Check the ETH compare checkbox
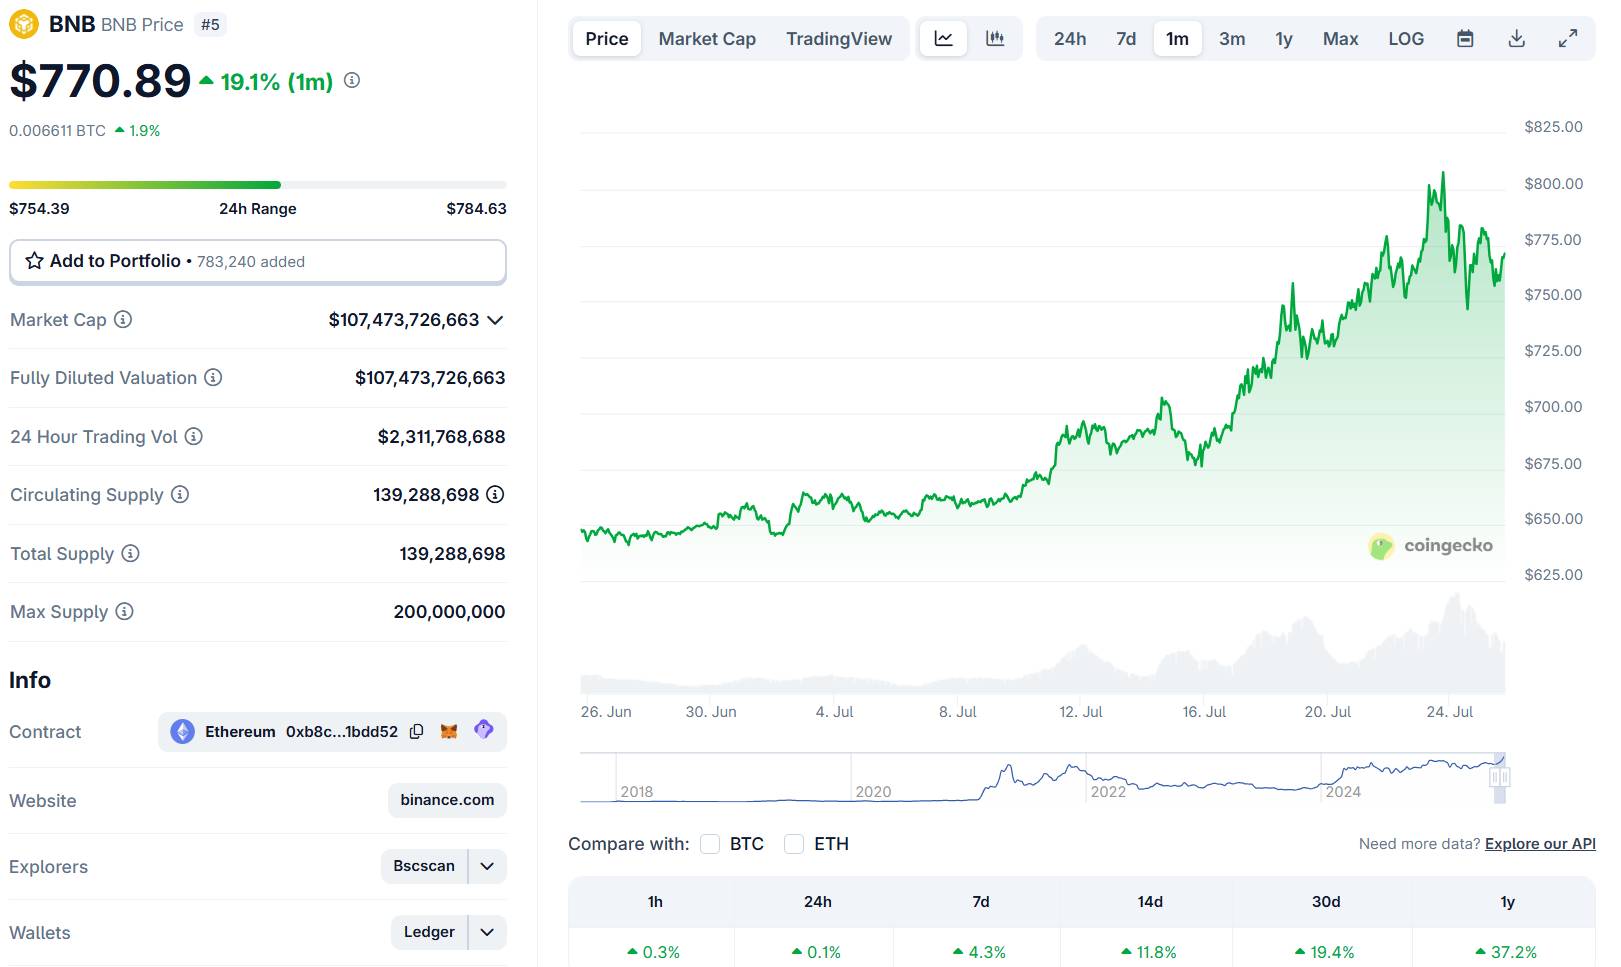The width and height of the screenshot is (1621, 967). pyautogui.click(x=794, y=844)
